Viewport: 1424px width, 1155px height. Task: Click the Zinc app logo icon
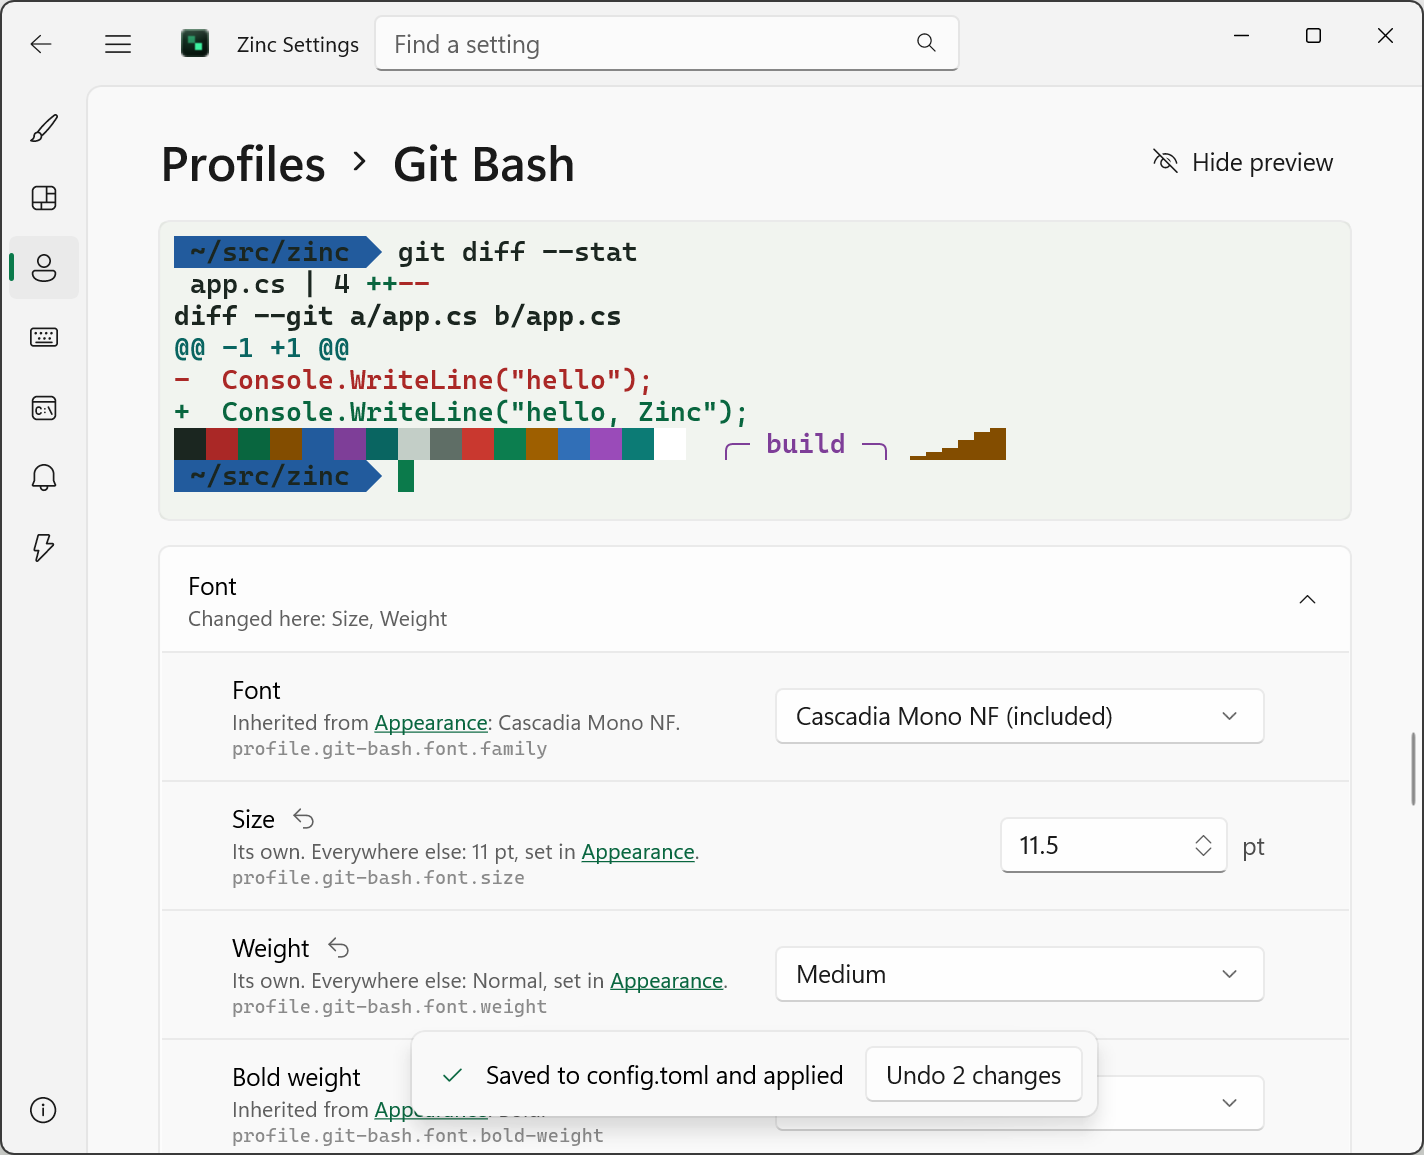point(195,44)
